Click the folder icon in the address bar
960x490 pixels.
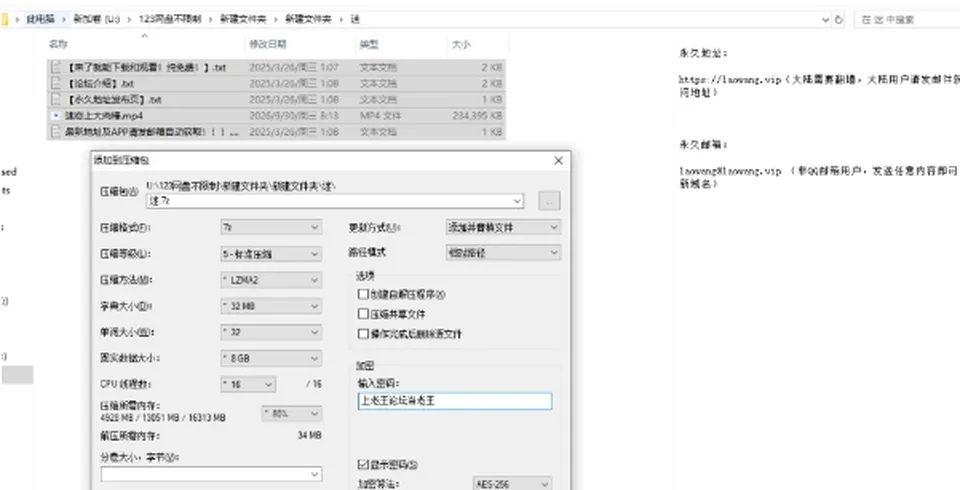(x=4, y=20)
